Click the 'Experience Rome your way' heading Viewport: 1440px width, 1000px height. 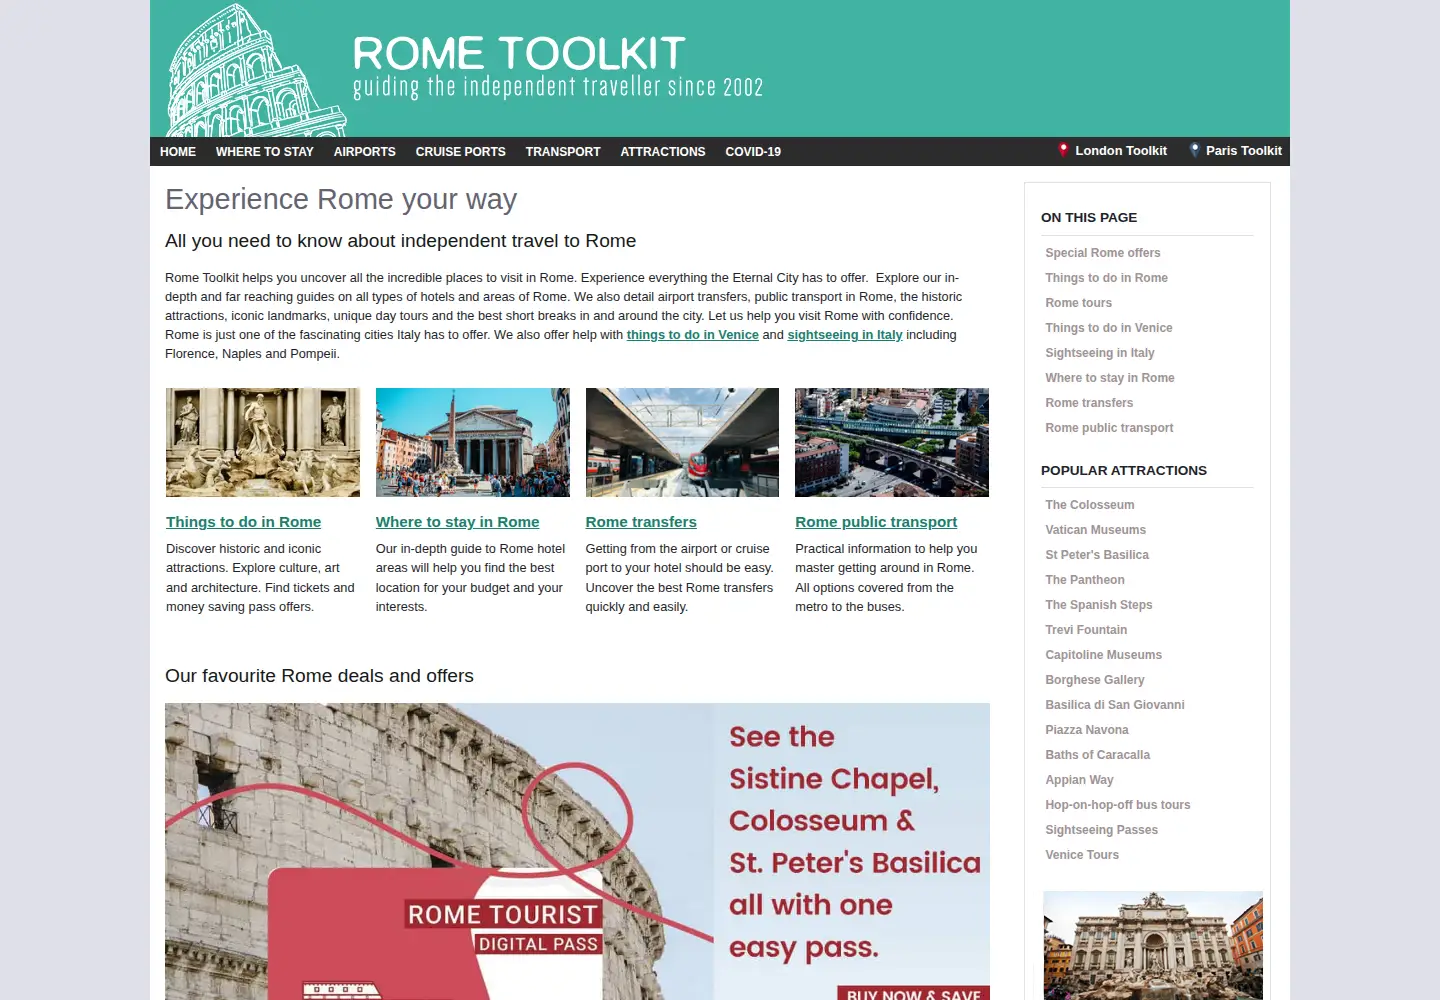coord(341,199)
